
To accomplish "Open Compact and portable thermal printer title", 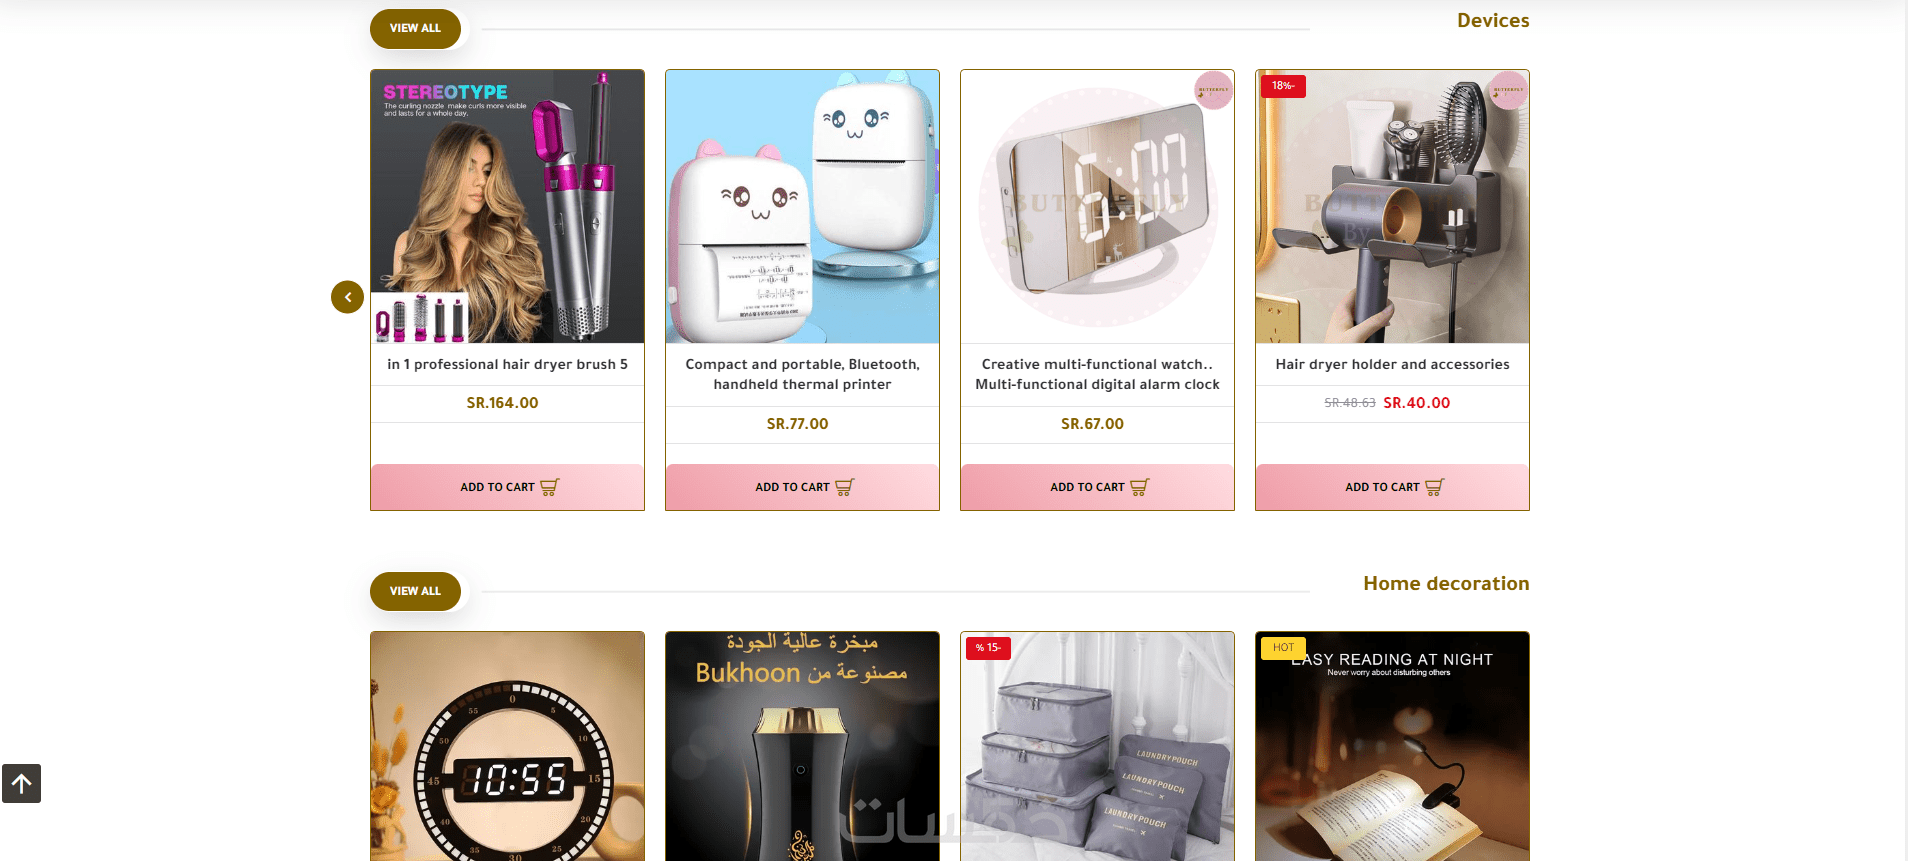I will (x=803, y=374).
